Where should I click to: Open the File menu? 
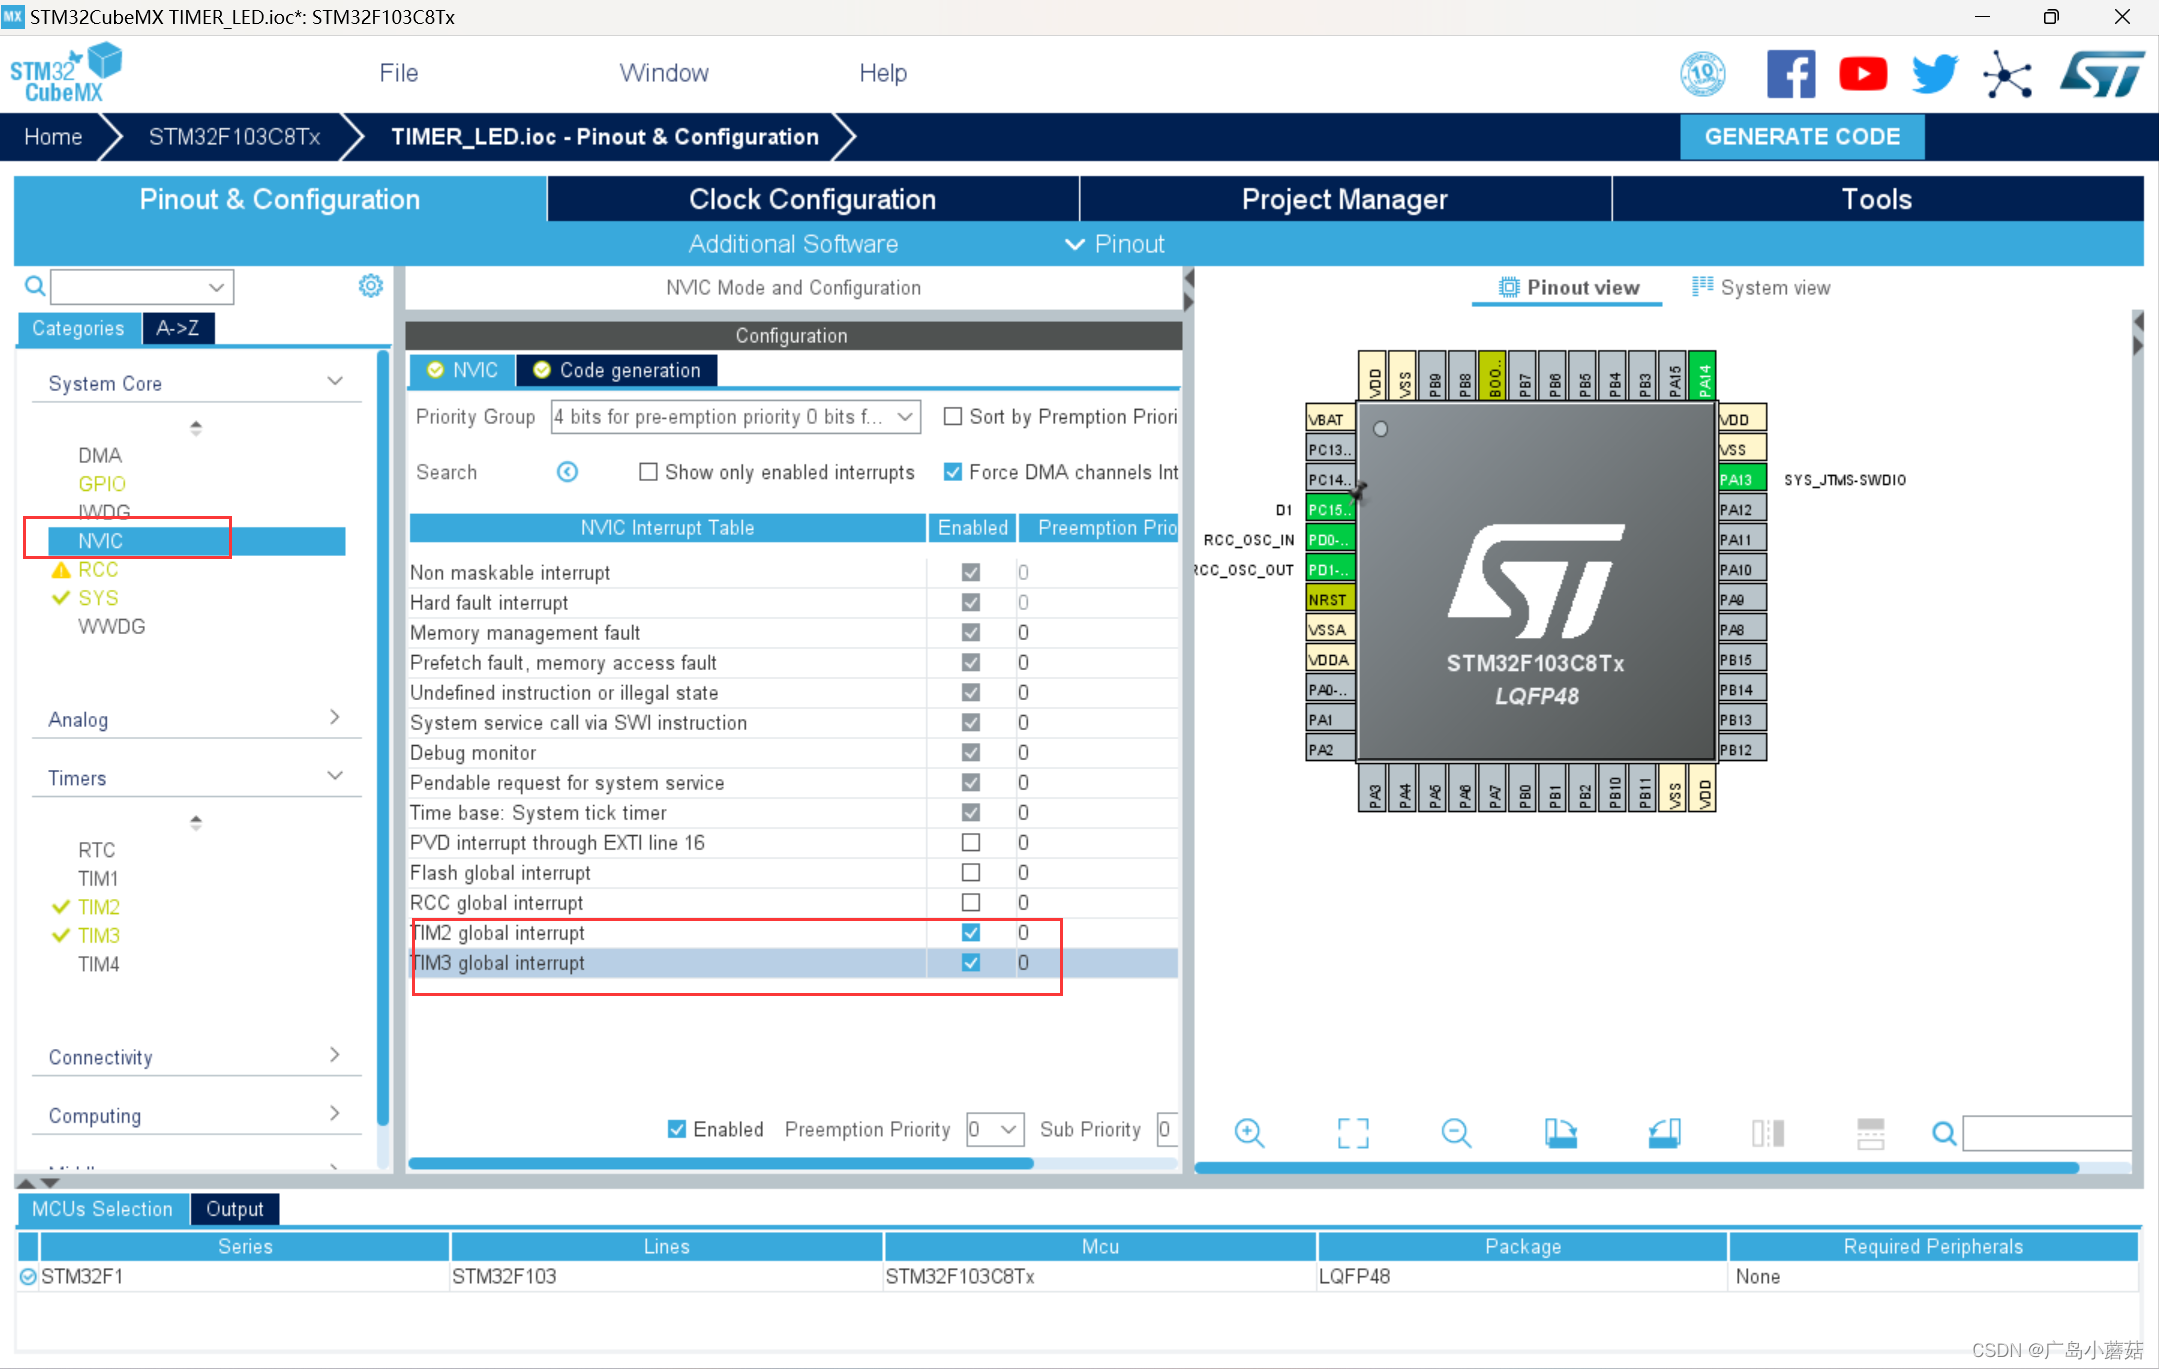398,73
